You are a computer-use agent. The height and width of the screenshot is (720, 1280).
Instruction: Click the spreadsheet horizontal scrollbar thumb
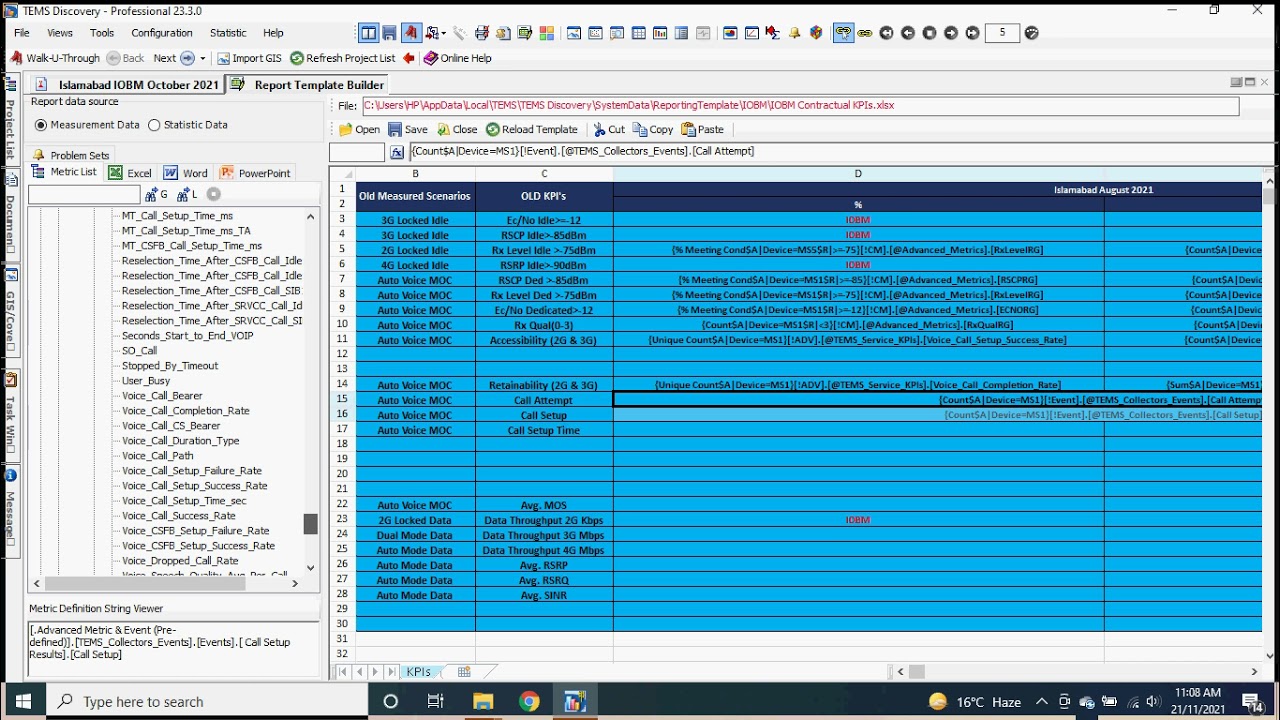pyautogui.click(x=916, y=672)
